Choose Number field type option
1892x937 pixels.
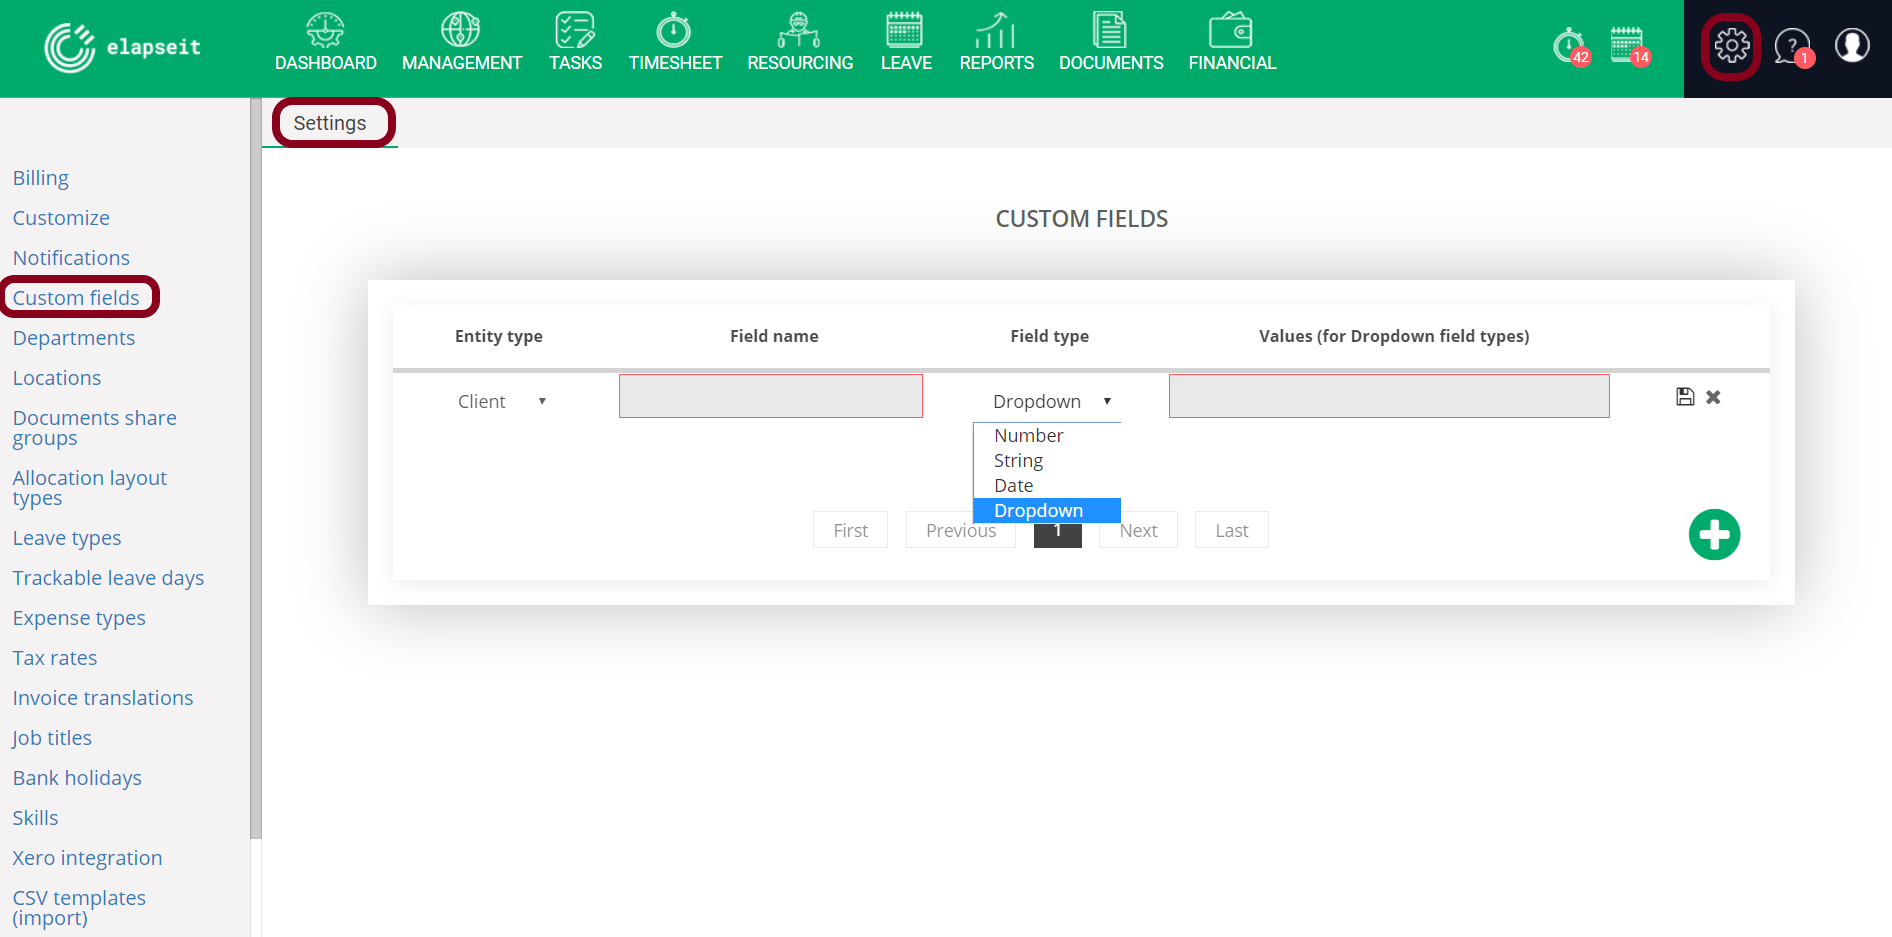pos(1047,435)
